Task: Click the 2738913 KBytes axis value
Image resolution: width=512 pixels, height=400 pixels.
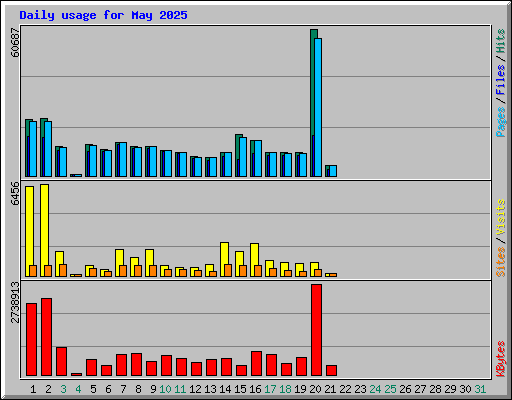Action: click(15, 302)
